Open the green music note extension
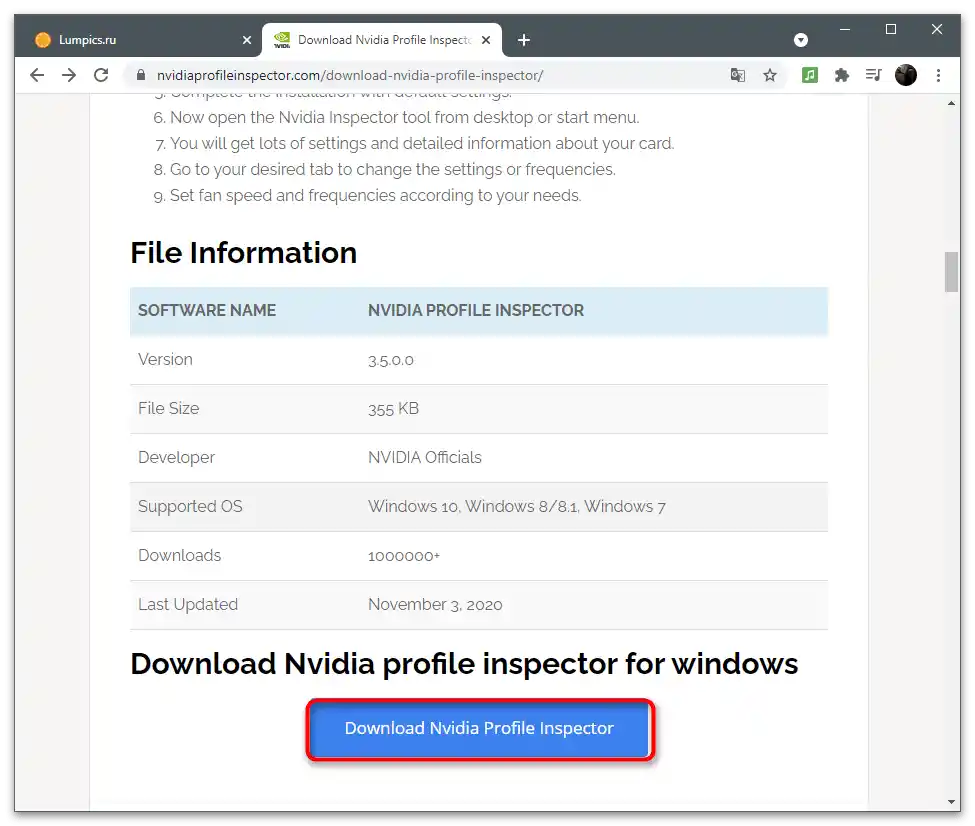Screen dimensions: 975x826 point(810,75)
